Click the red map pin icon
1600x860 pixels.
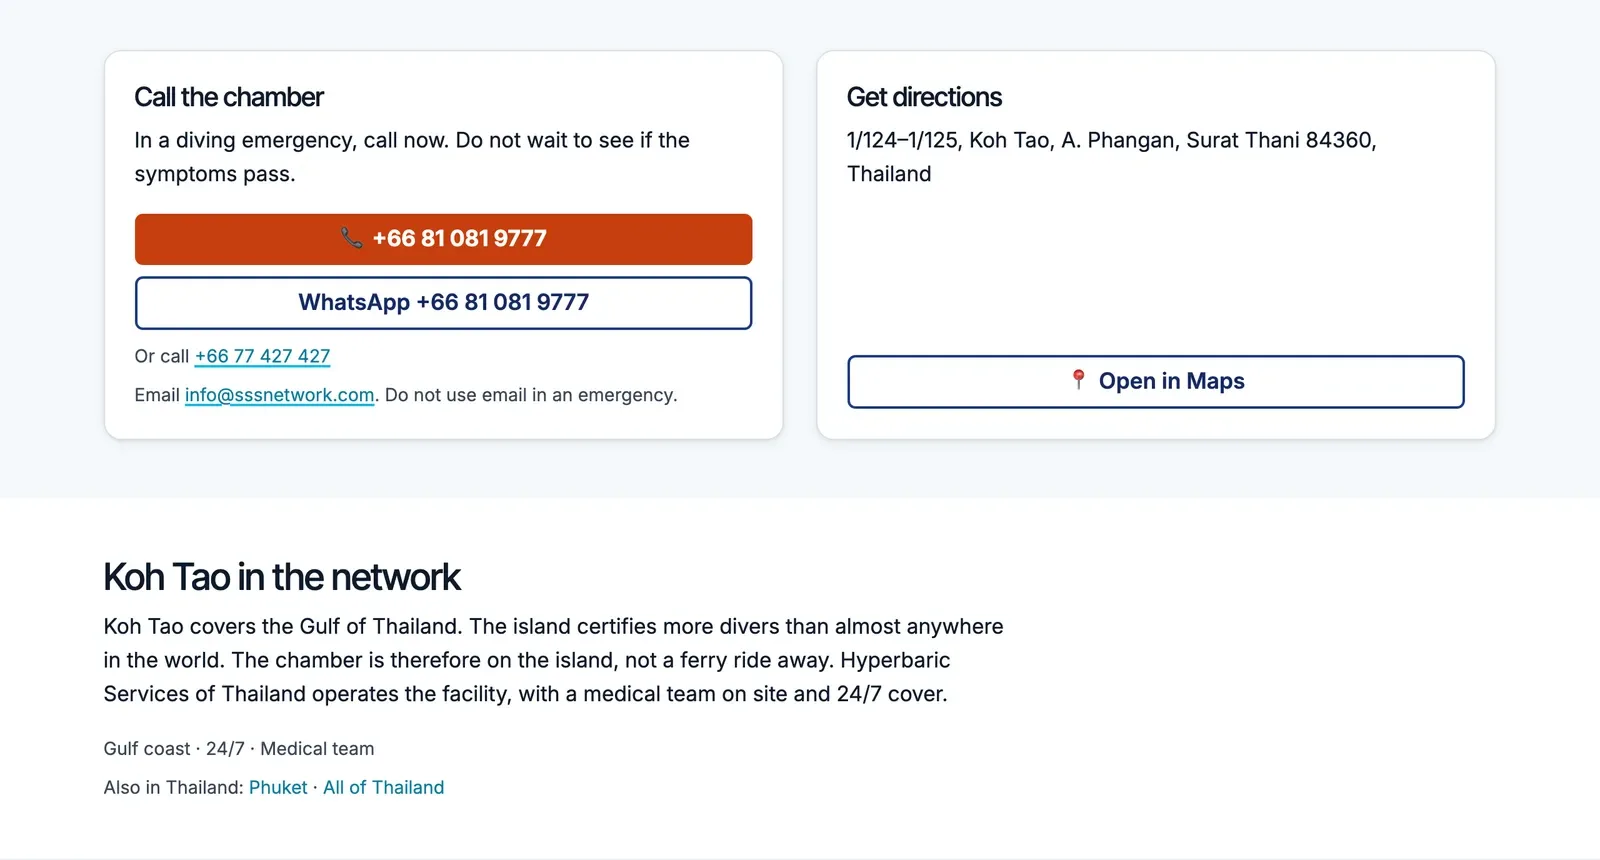[1078, 380]
